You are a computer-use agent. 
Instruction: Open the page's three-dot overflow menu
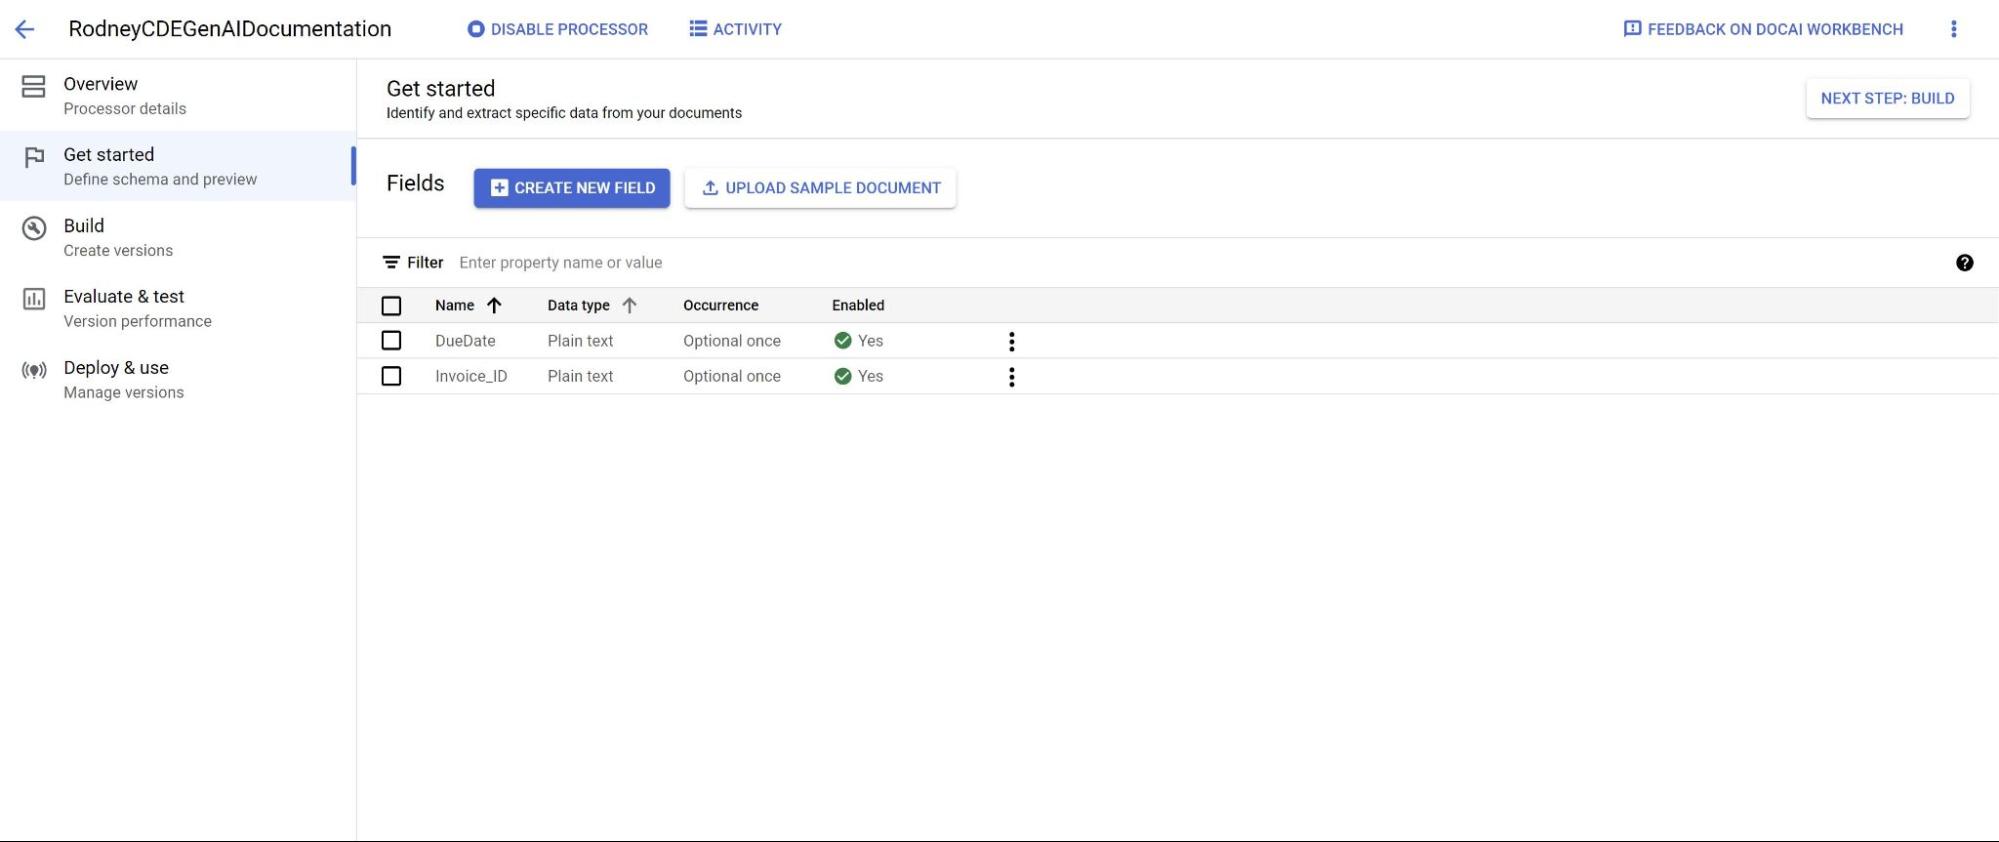click(x=1953, y=29)
